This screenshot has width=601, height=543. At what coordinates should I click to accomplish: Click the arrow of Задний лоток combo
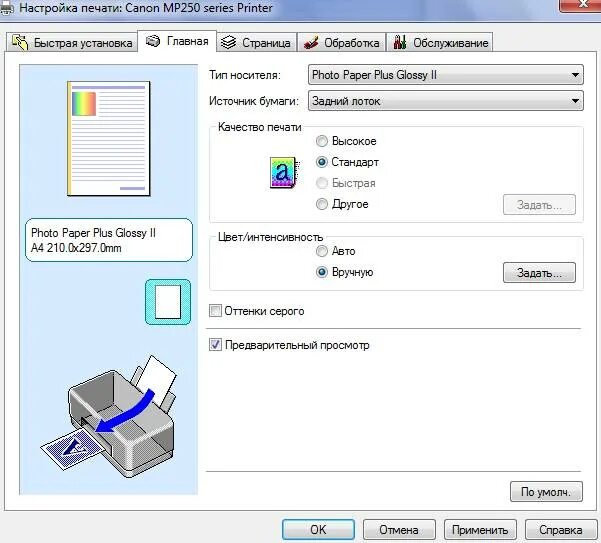click(x=575, y=101)
